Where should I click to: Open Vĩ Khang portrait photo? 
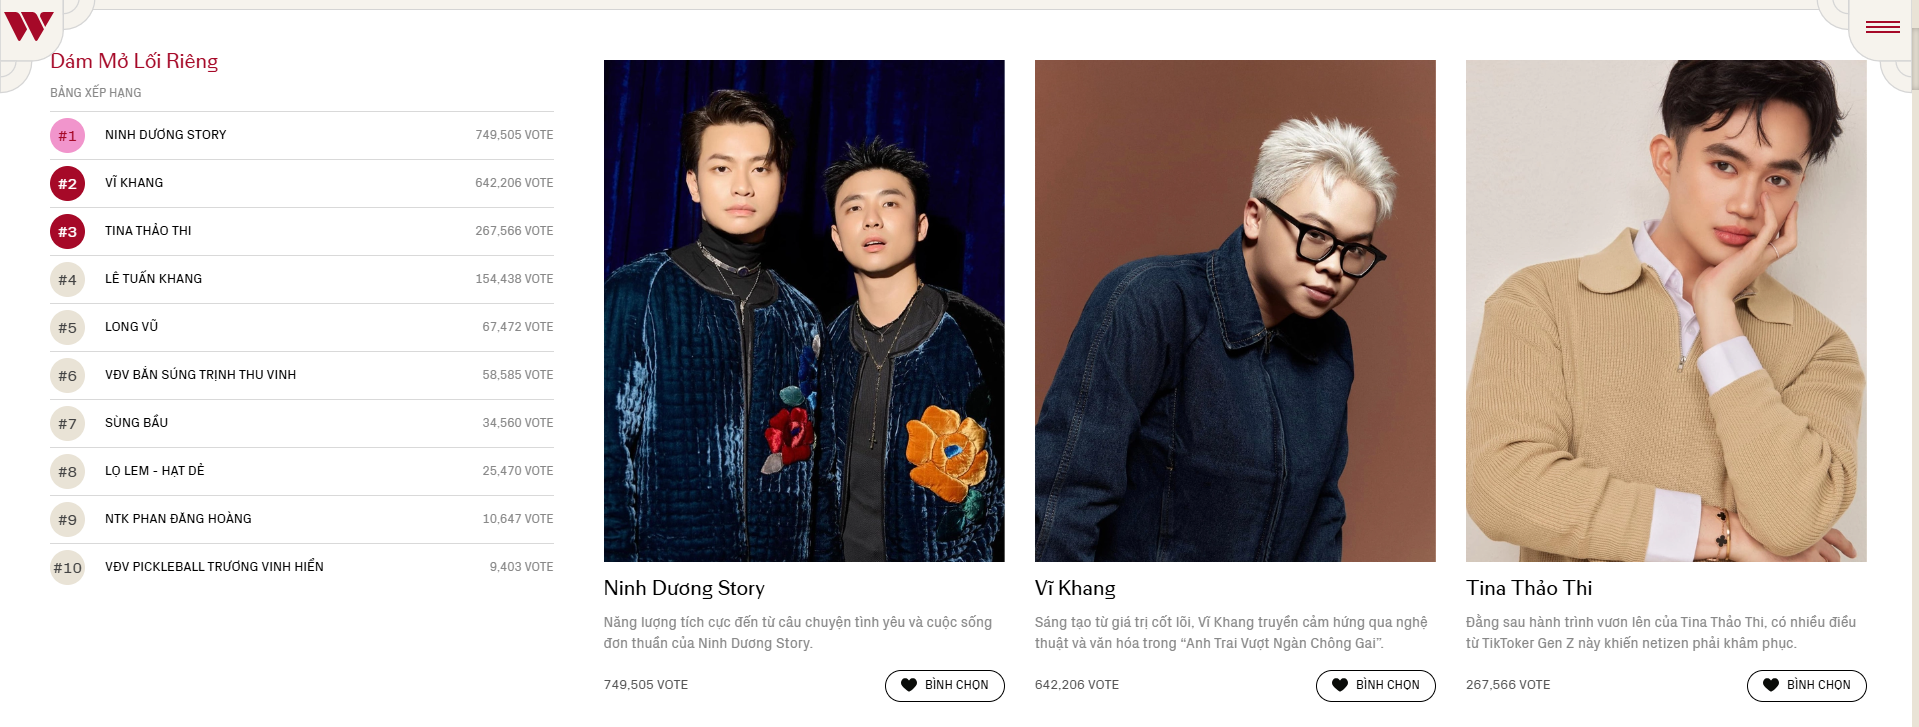pyautogui.click(x=1235, y=311)
